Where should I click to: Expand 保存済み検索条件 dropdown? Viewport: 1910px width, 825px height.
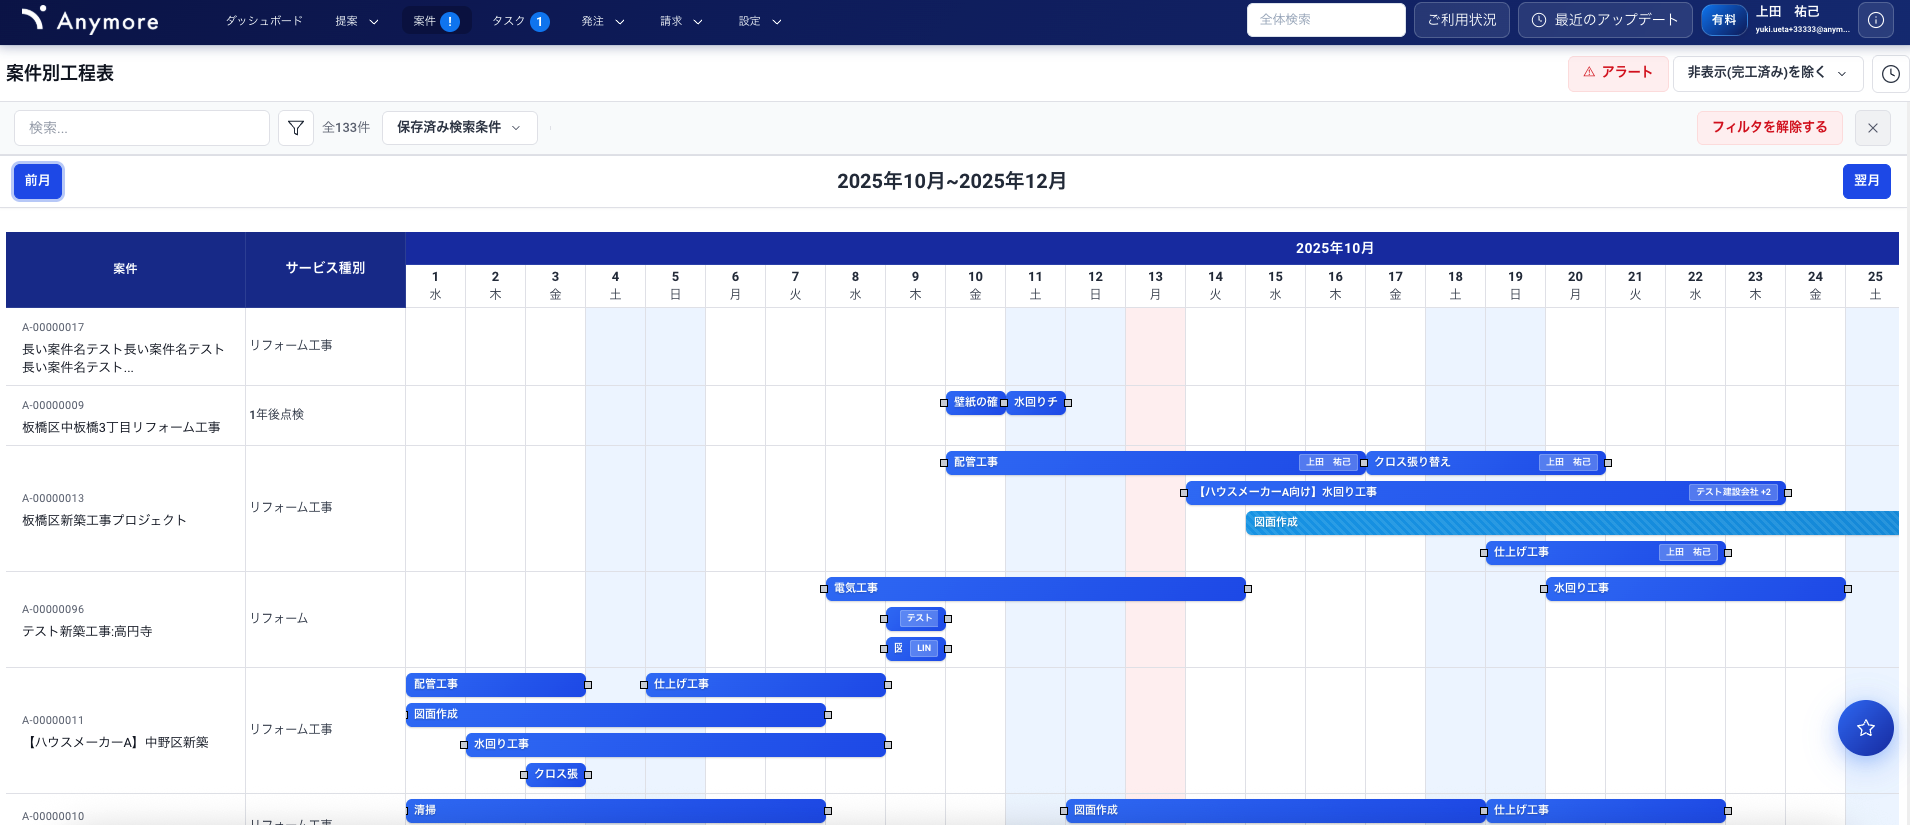[459, 128]
